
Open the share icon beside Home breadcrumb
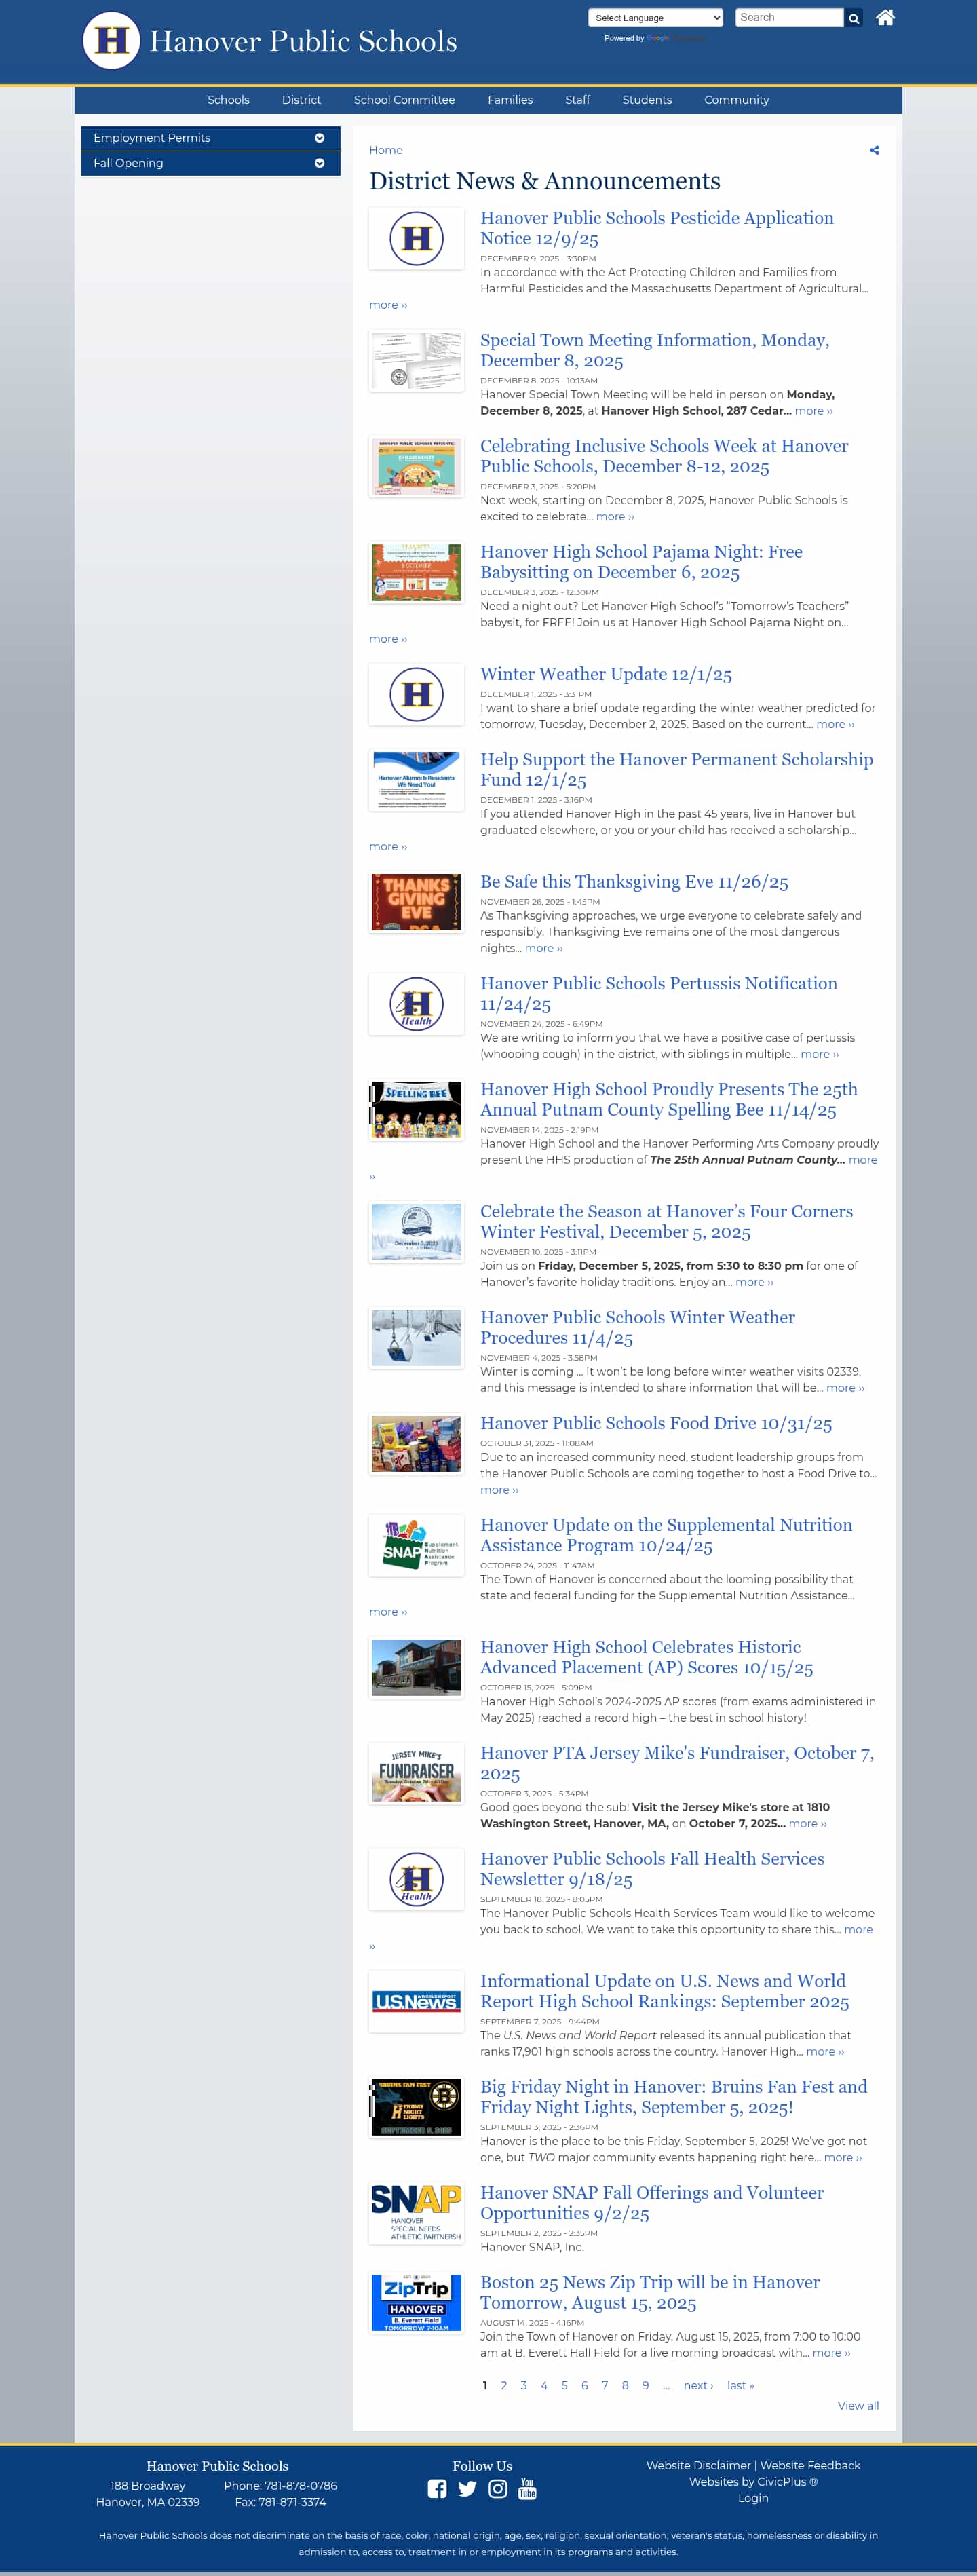click(874, 150)
